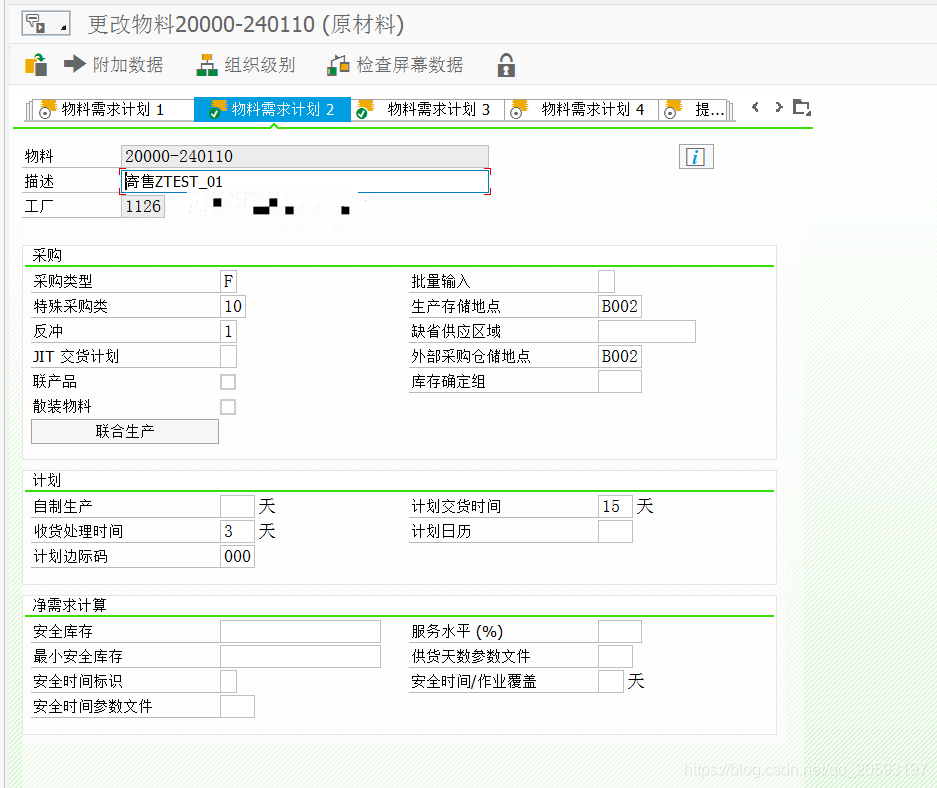
Task: Toggle the 散装物料 checkbox
Action: (228, 407)
